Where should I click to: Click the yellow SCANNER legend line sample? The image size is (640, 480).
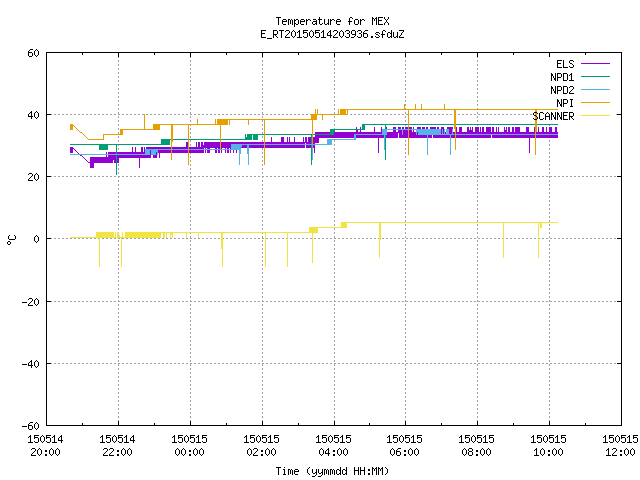pyautogui.click(x=595, y=116)
